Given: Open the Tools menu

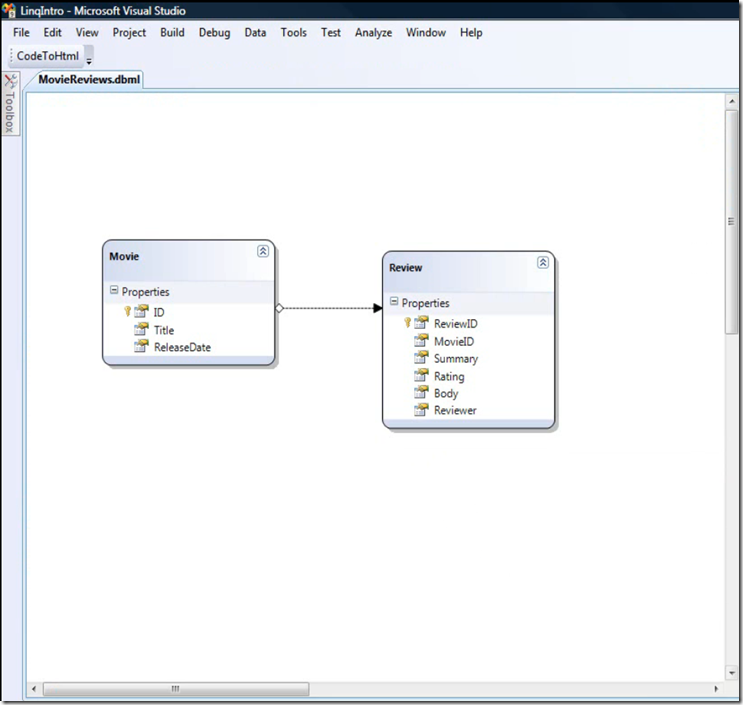Looking at the screenshot, I should click(x=293, y=33).
